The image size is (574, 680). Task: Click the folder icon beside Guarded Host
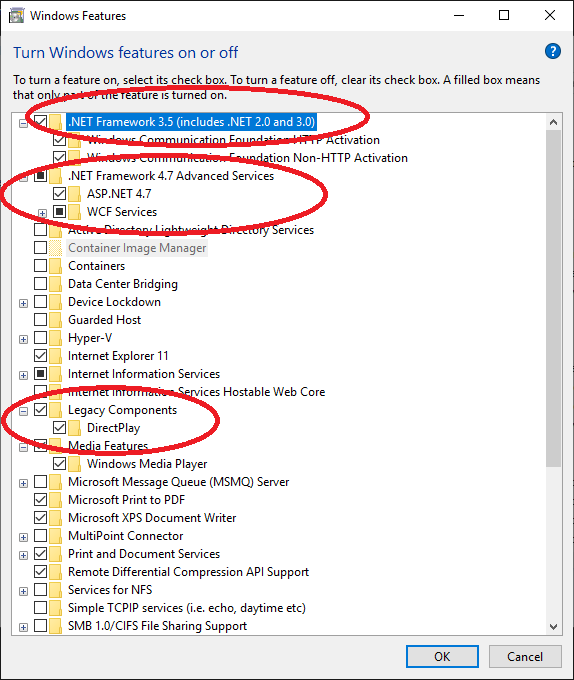pyautogui.click(x=55, y=320)
